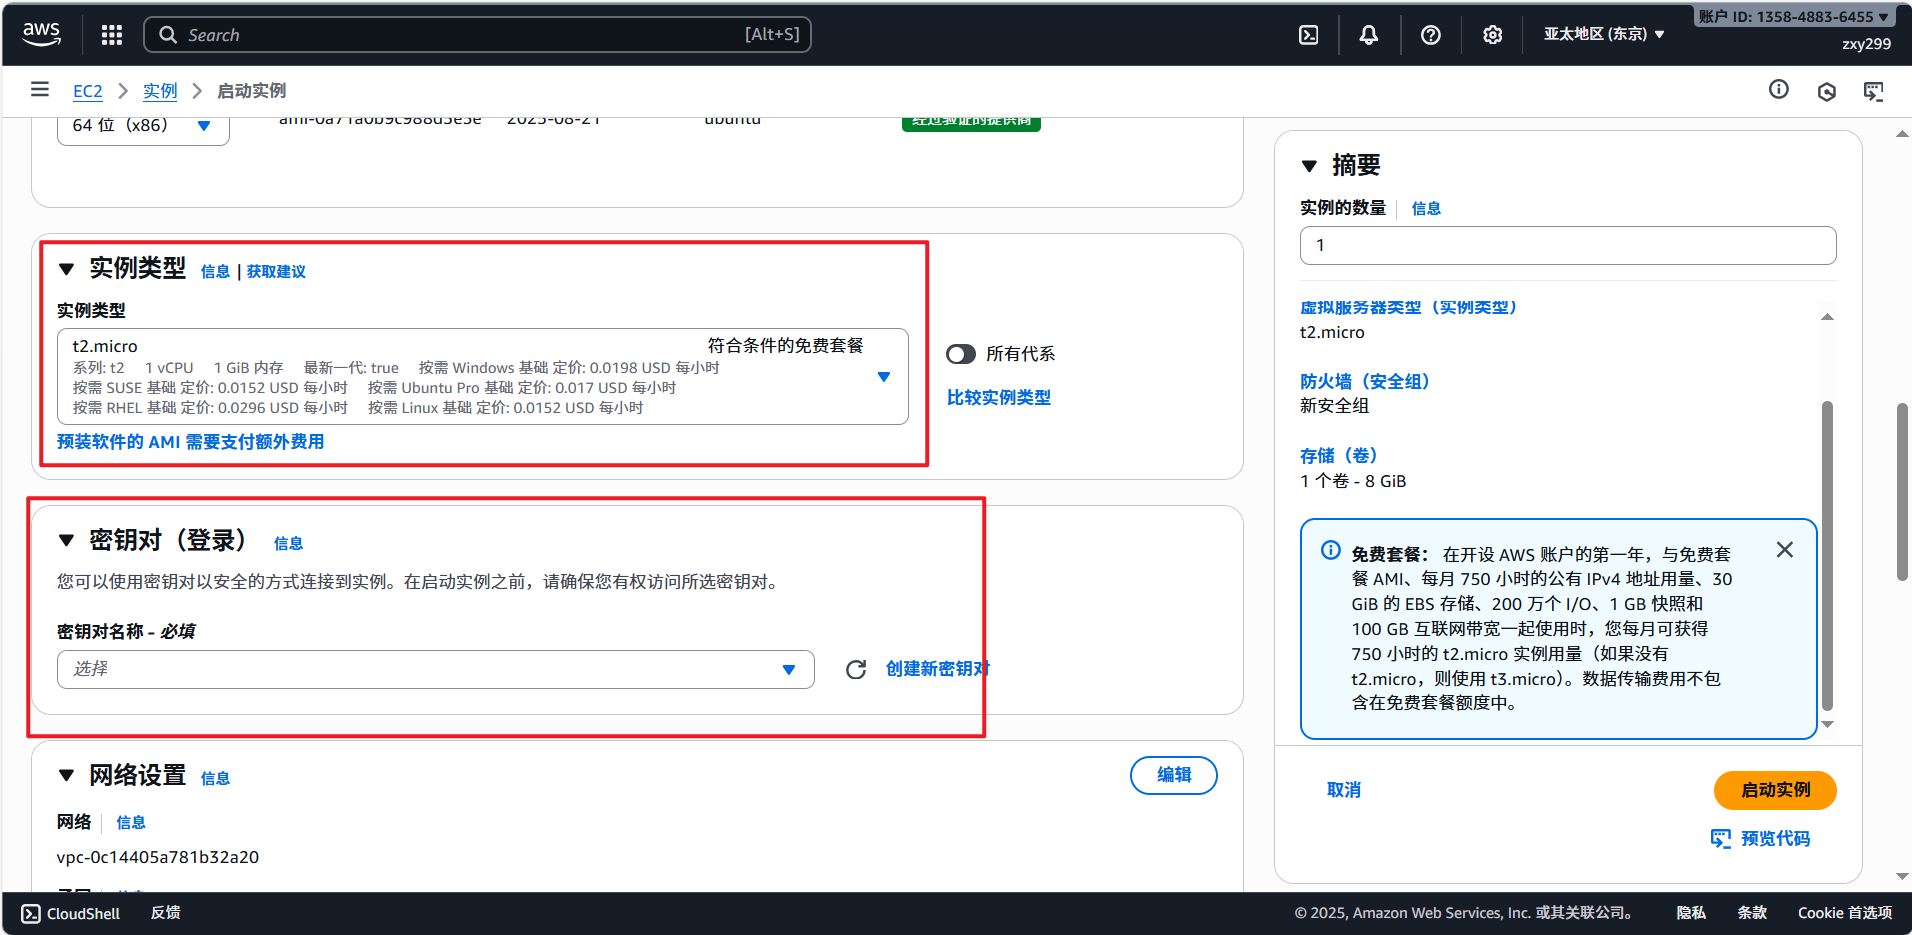Click the preview code icon
Image resolution: width=1912 pixels, height=935 pixels.
(x=1721, y=838)
